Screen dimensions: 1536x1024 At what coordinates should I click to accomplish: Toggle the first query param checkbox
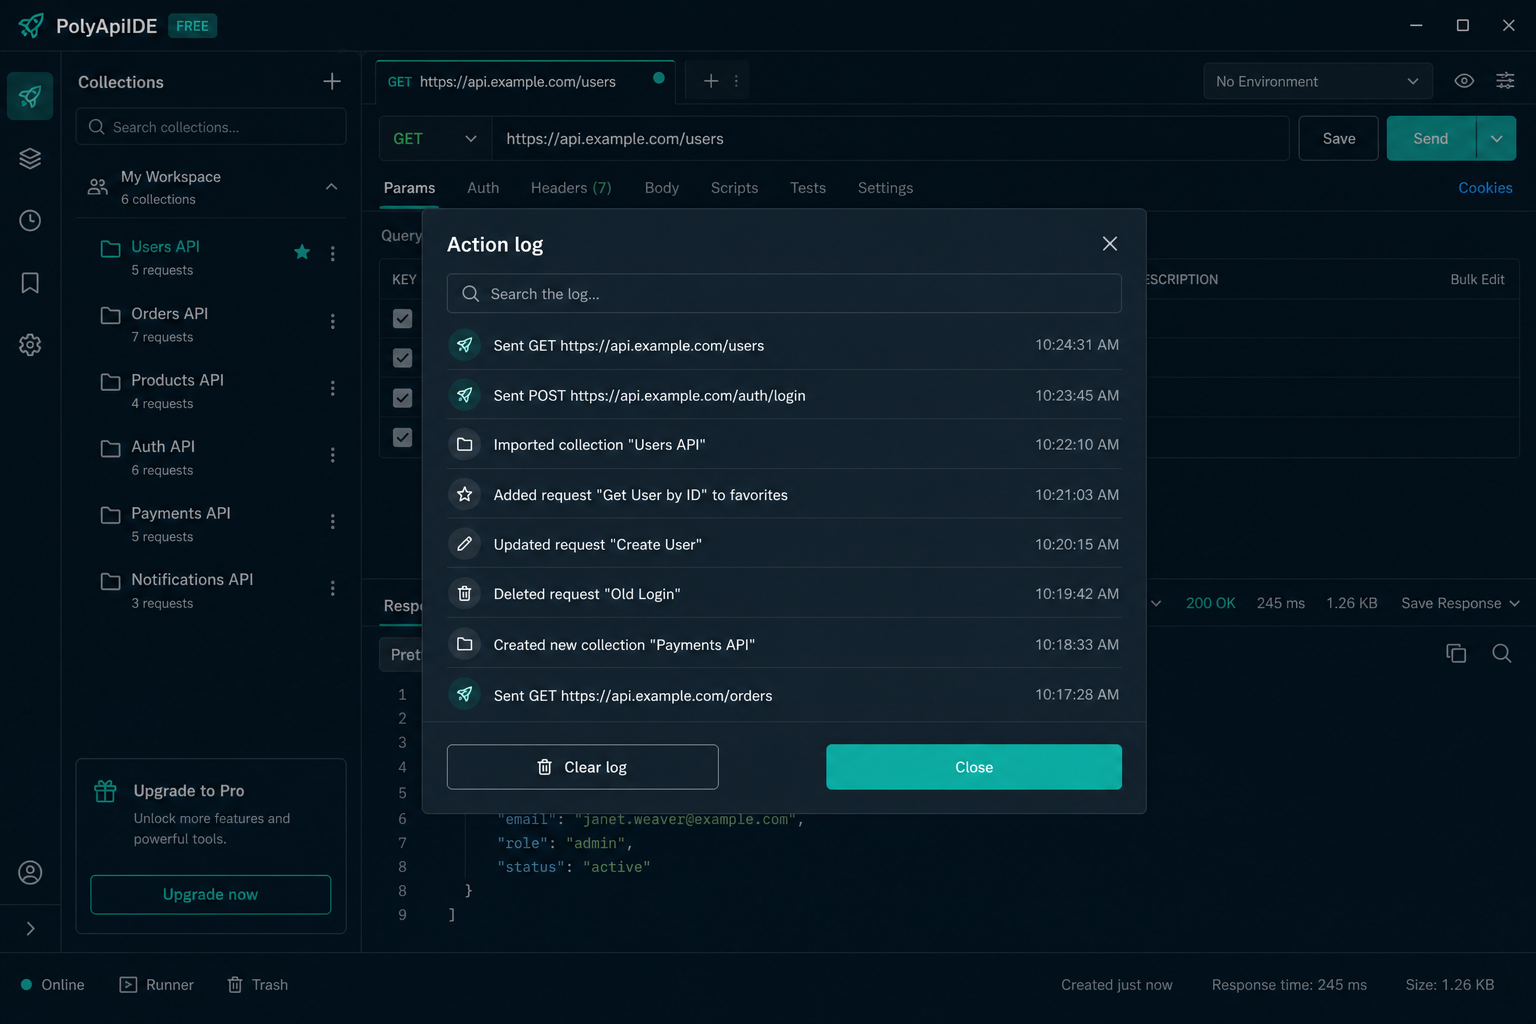point(402,319)
